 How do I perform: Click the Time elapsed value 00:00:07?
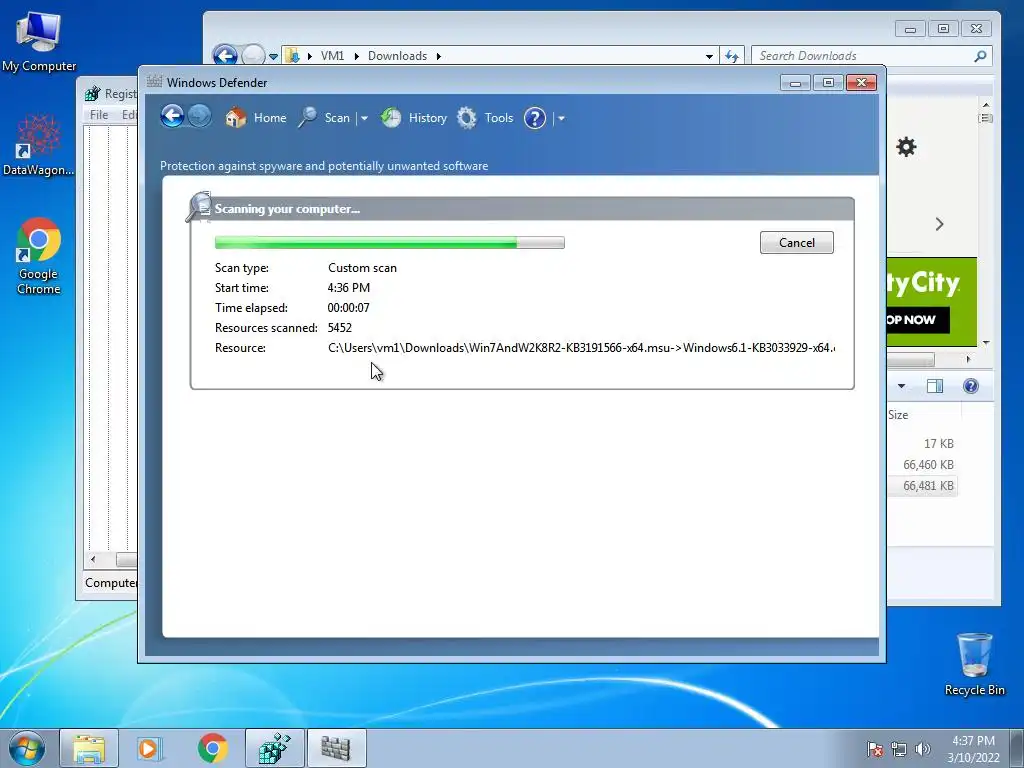click(348, 308)
